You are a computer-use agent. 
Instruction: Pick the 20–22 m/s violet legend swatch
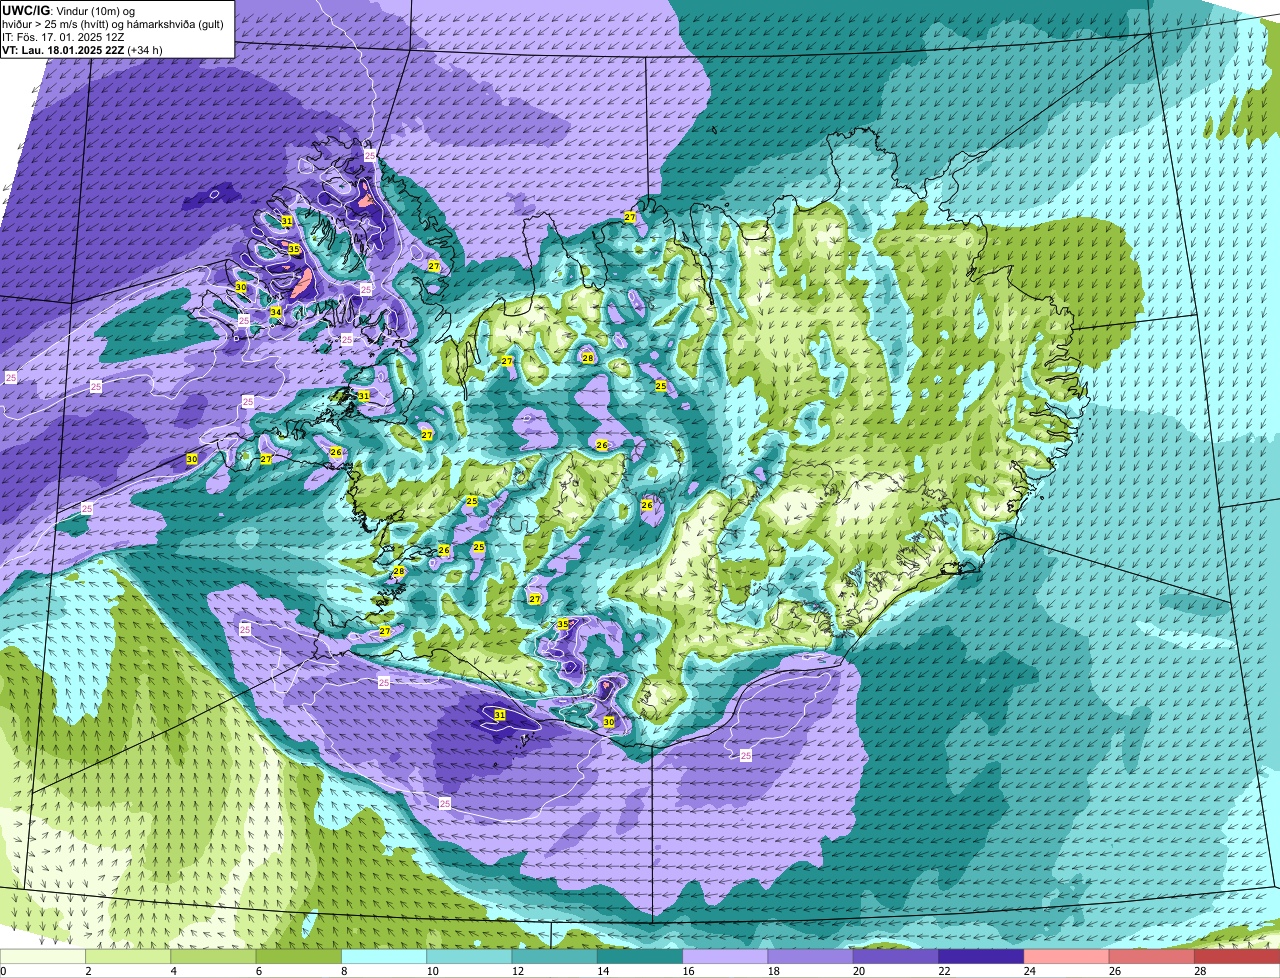point(897,956)
